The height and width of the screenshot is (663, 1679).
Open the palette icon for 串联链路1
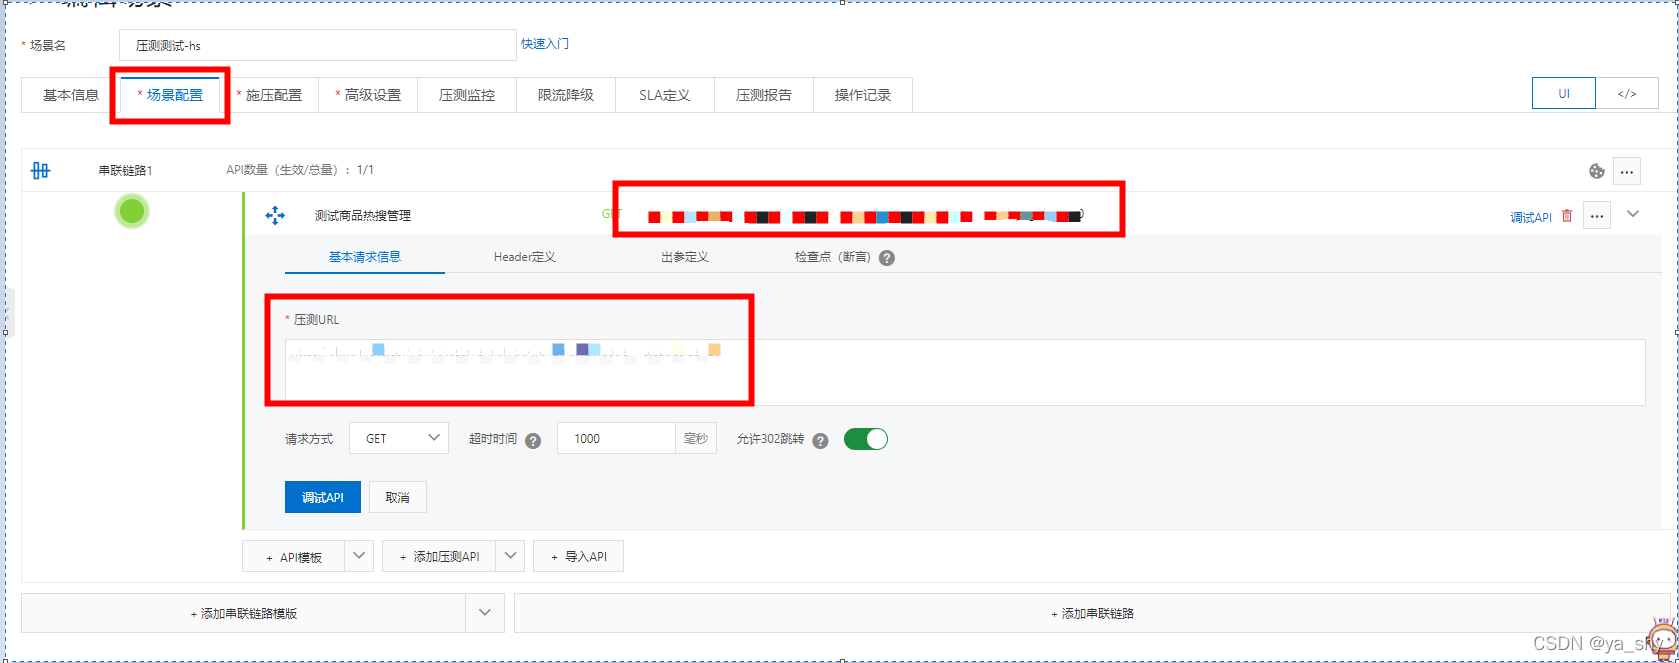[1596, 171]
